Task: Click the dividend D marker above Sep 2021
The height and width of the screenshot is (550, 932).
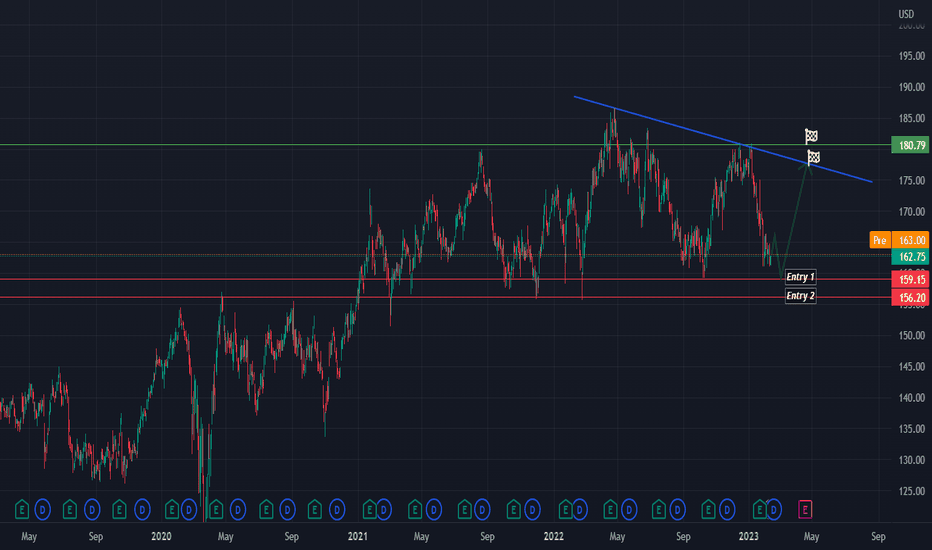Action: (482, 510)
